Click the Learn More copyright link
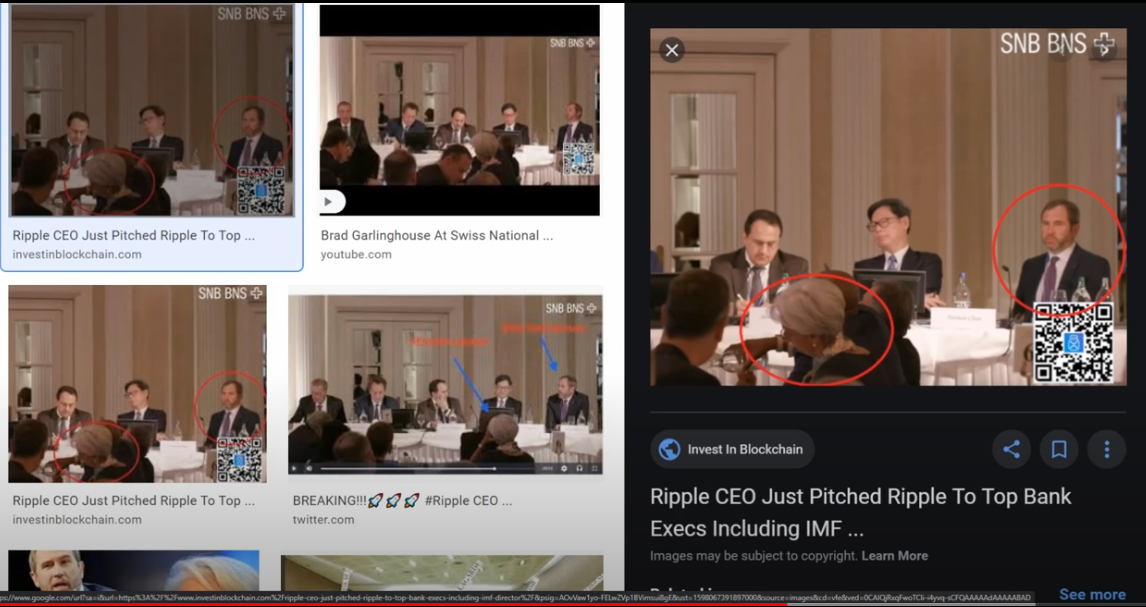 click(x=895, y=556)
